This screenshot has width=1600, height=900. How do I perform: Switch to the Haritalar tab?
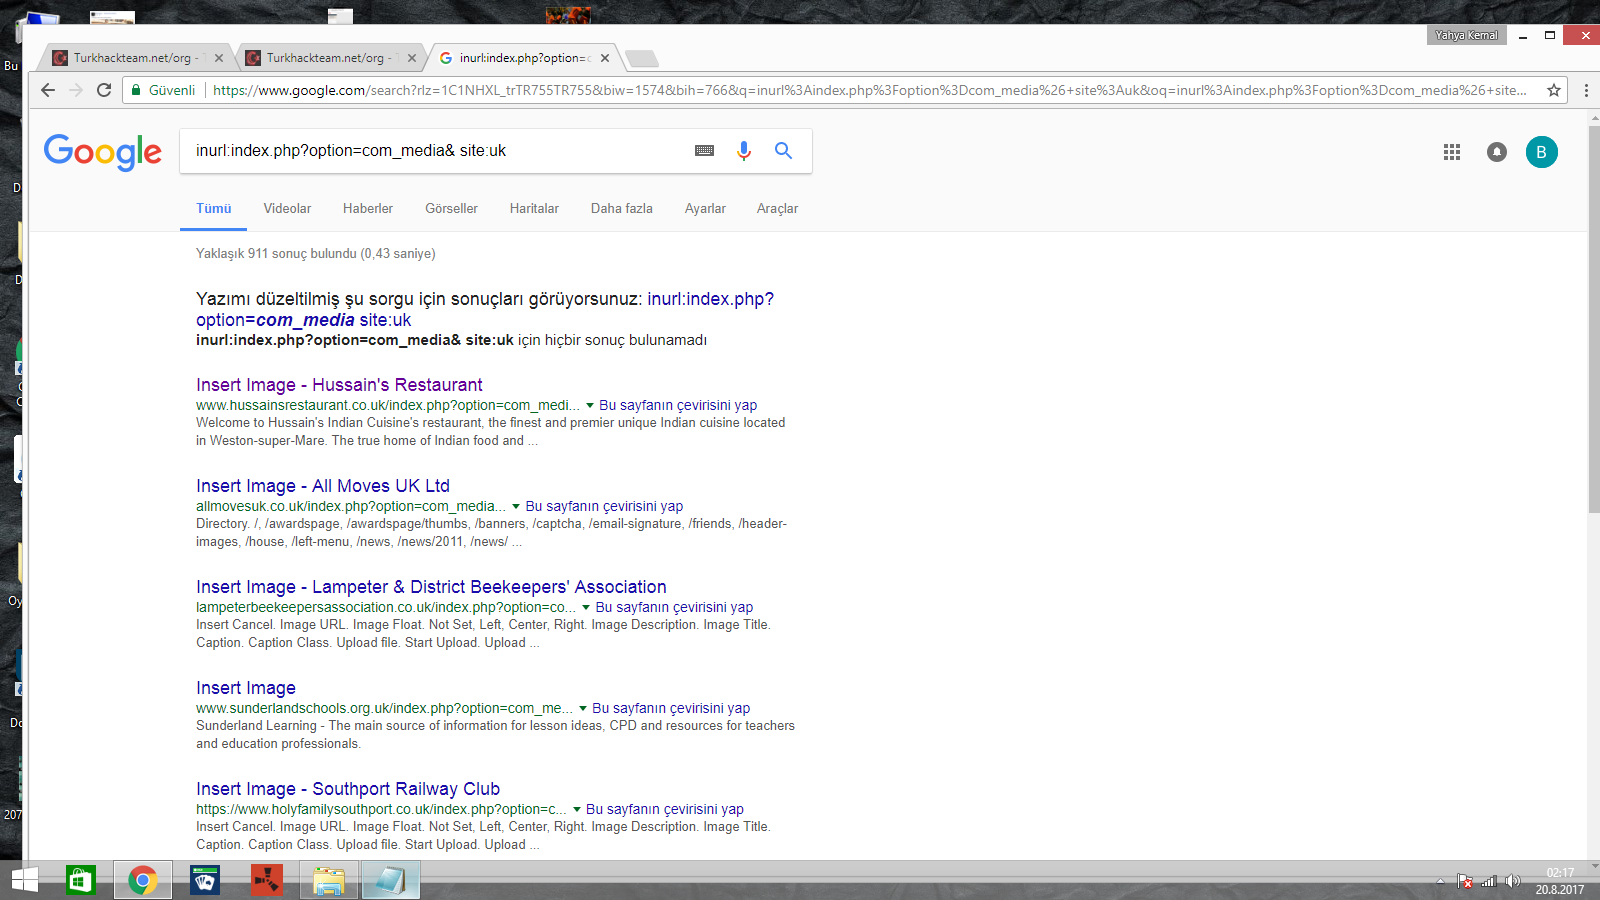tap(534, 209)
